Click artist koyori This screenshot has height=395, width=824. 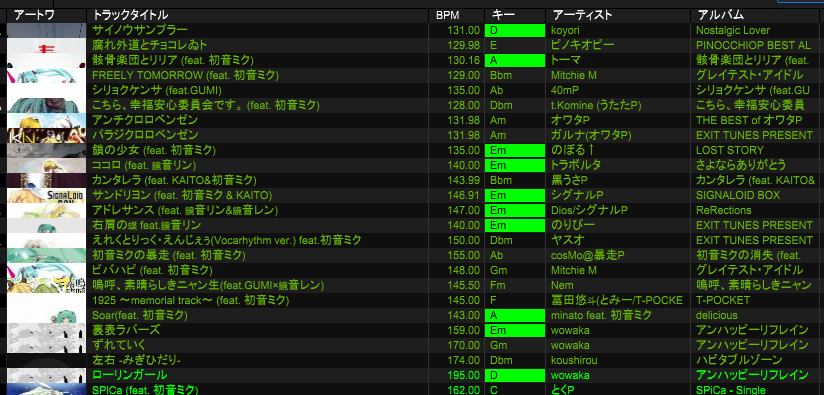[x=565, y=30]
